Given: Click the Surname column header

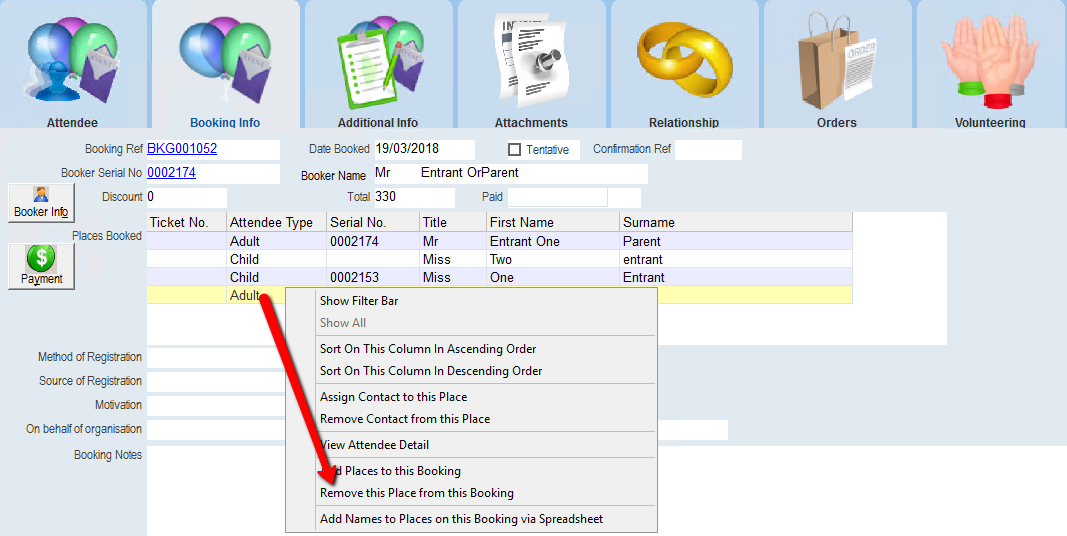Looking at the screenshot, I should tap(648, 223).
